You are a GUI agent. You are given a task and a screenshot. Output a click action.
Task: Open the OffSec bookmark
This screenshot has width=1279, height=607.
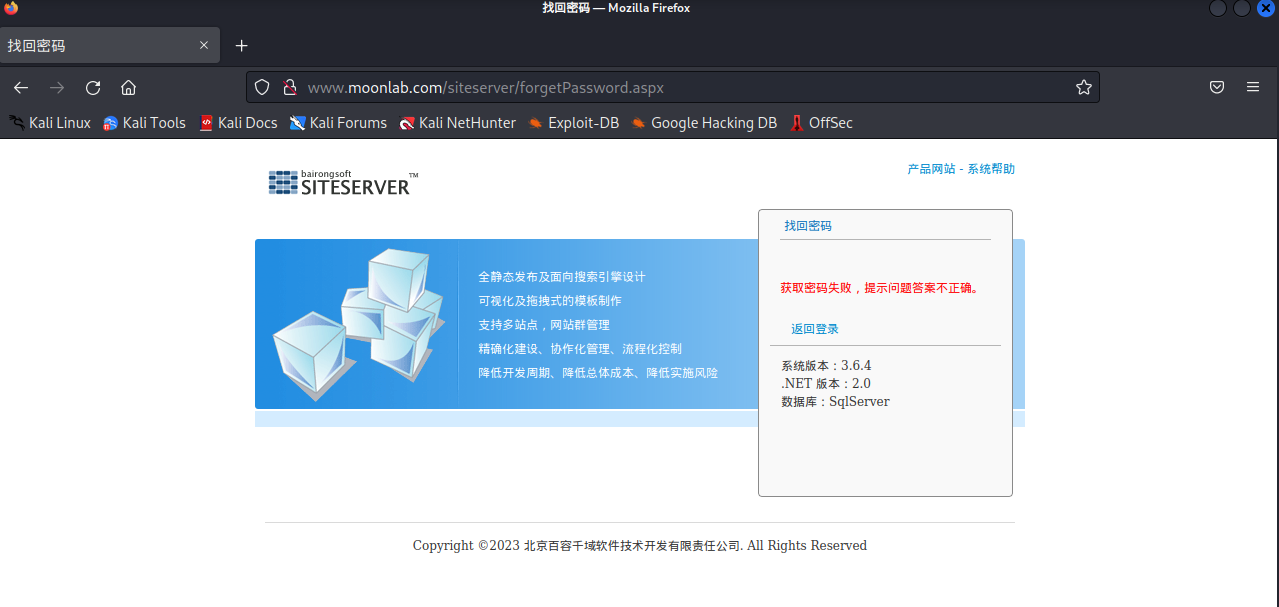tap(820, 122)
